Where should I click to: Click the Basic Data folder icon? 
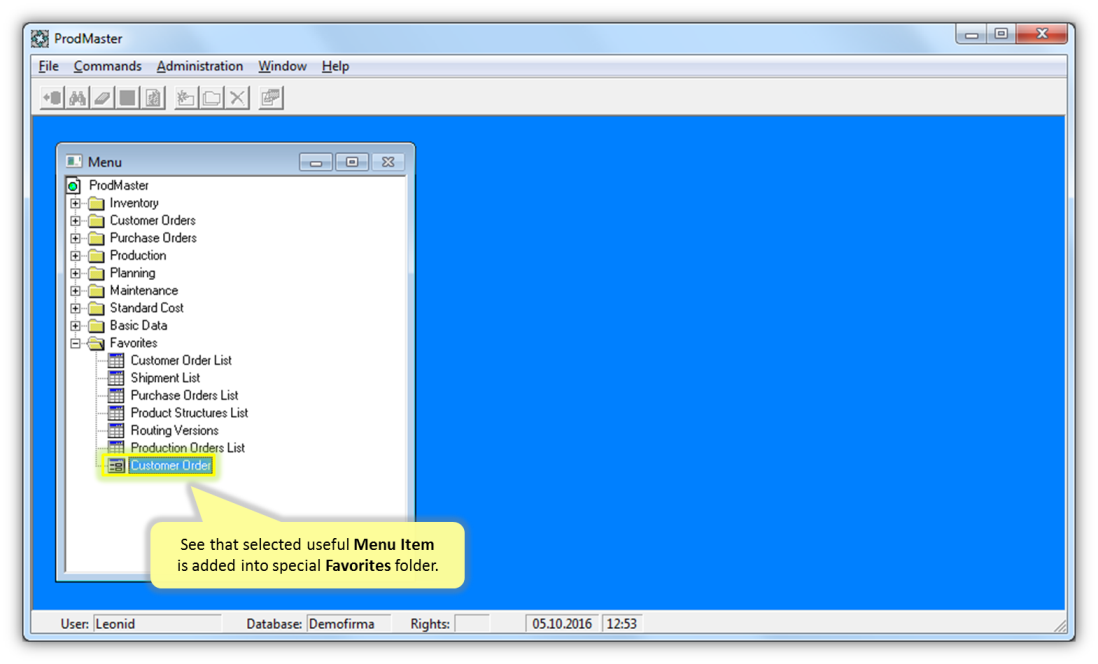click(x=97, y=326)
